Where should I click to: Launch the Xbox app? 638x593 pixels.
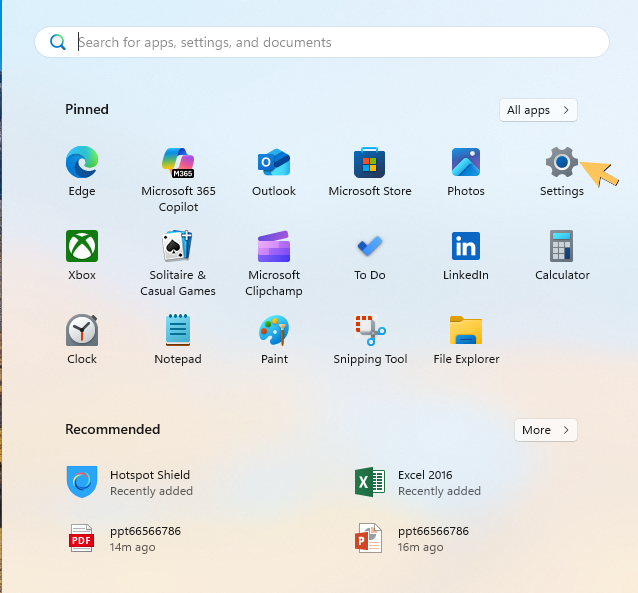point(82,256)
